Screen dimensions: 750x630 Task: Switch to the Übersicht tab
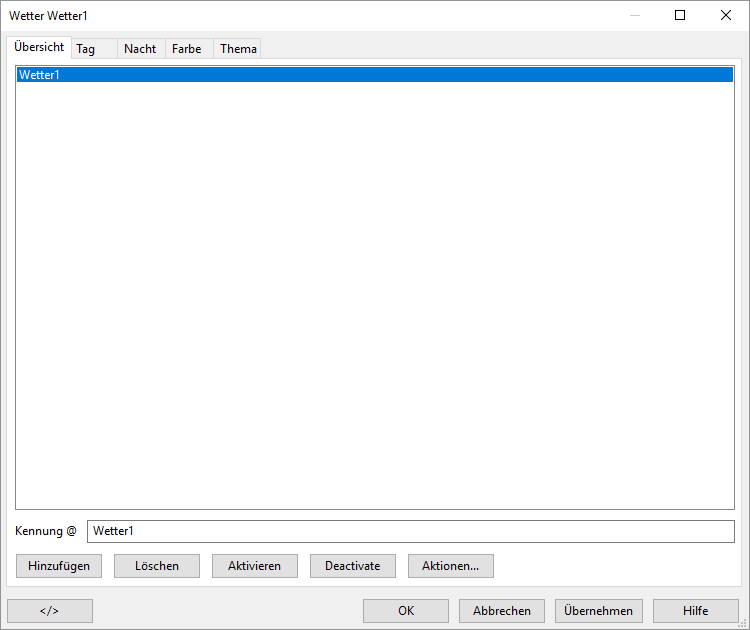[x=39, y=47]
